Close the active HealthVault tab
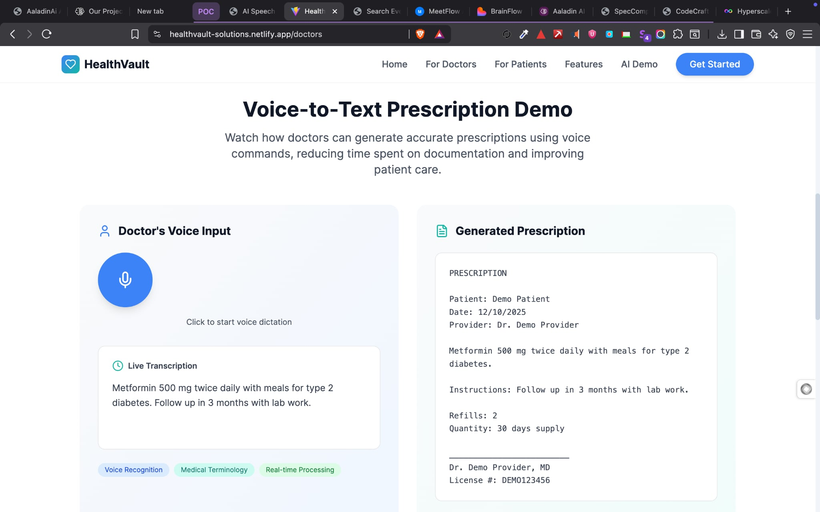This screenshot has width=820, height=512. click(335, 11)
